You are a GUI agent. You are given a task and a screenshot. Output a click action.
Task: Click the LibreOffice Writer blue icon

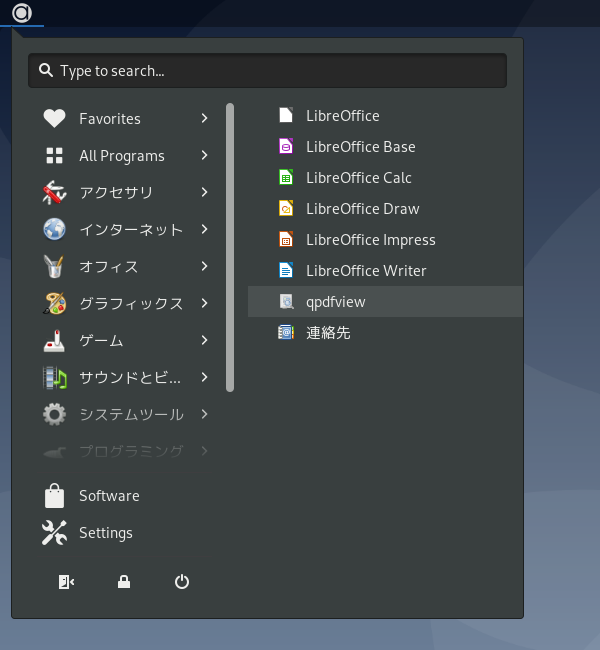[286, 271]
